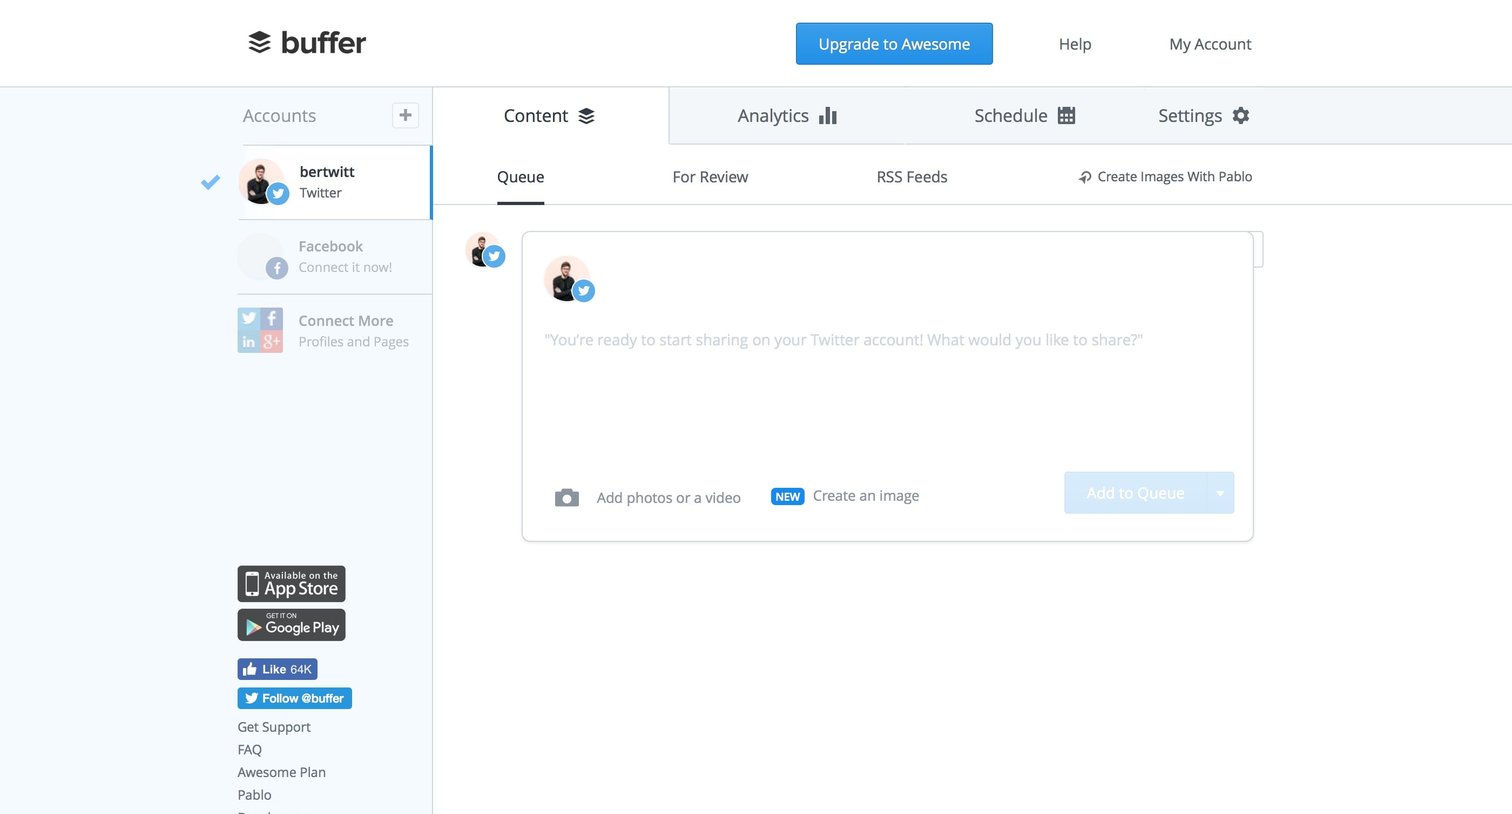Open Add to Queue dropdown arrow

click(x=1220, y=493)
